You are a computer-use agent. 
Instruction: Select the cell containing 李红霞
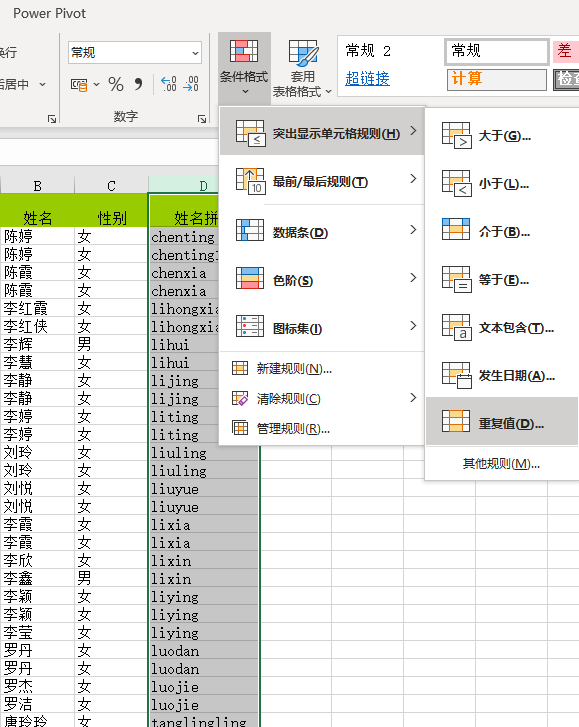(x=38, y=308)
